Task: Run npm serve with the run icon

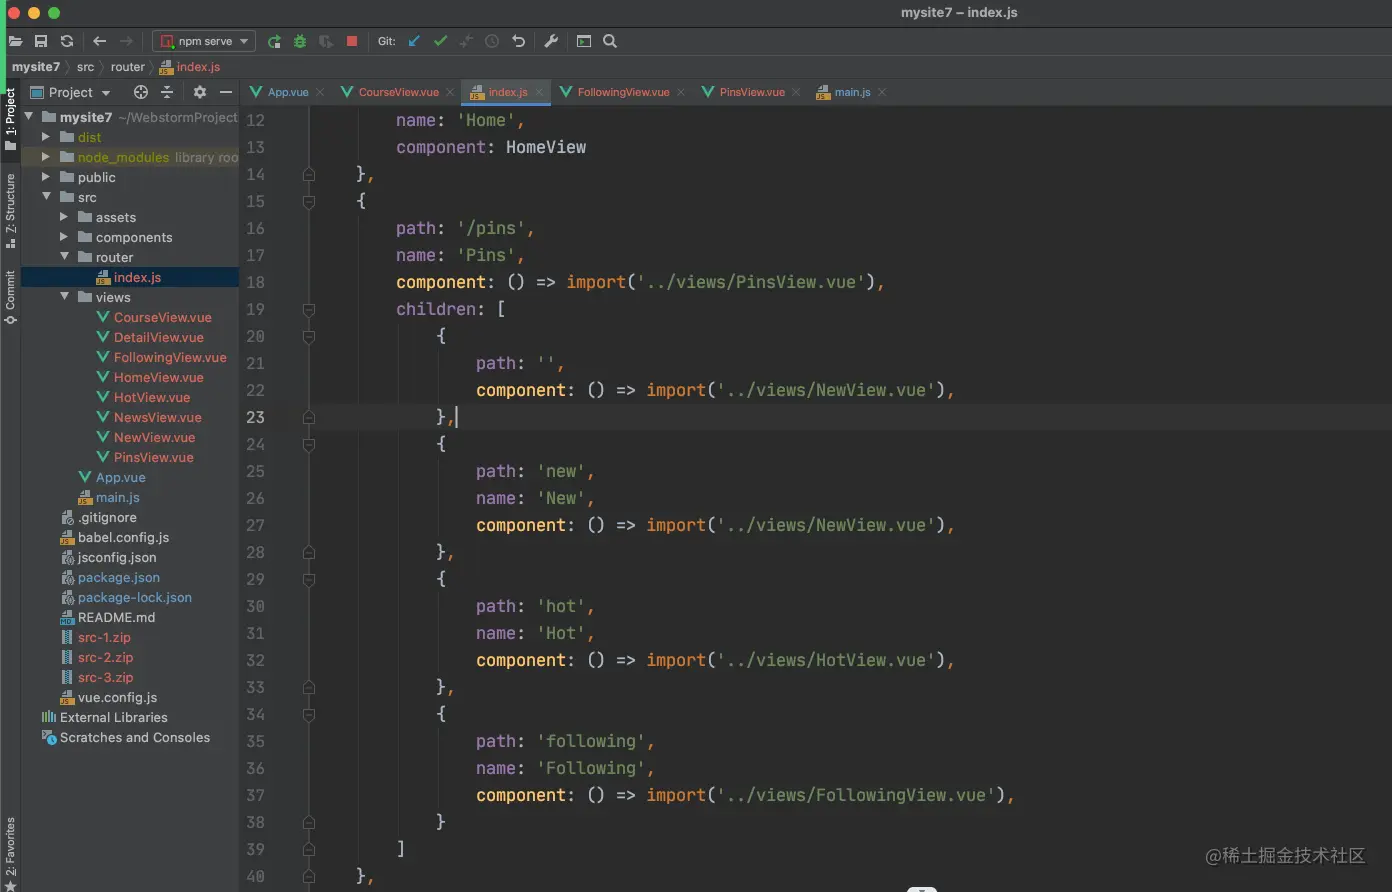Action: [x=274, y=41]
